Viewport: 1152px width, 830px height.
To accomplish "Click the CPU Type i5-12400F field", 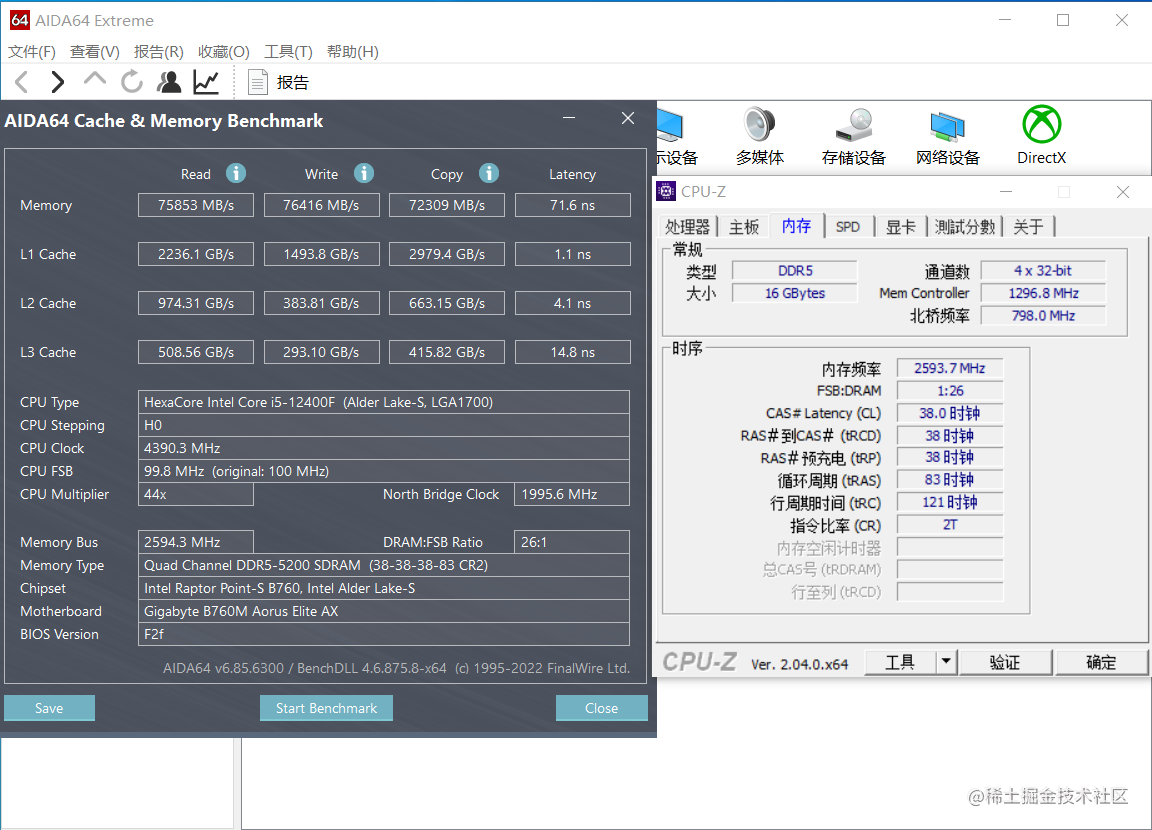I will point(384,402).
